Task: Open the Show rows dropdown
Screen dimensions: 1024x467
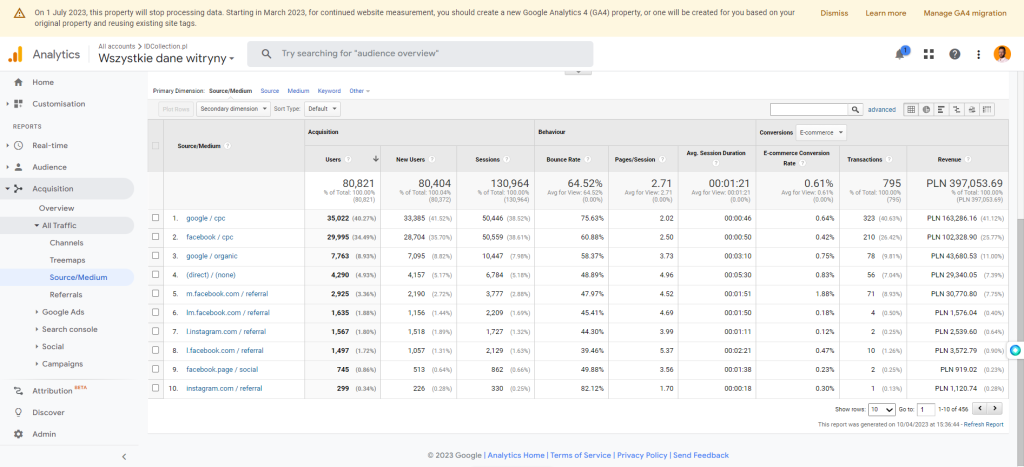Action: [882, 410]
